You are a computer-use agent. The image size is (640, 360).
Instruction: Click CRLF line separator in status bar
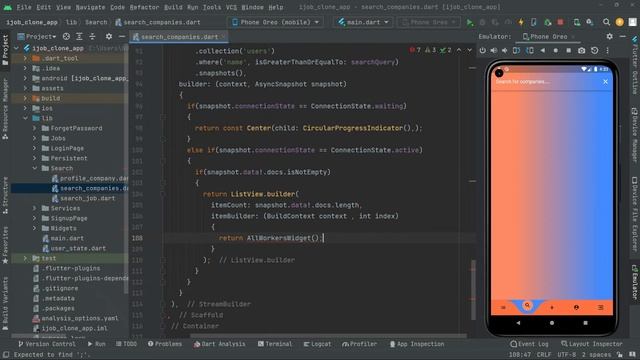(x=543, y=355)
